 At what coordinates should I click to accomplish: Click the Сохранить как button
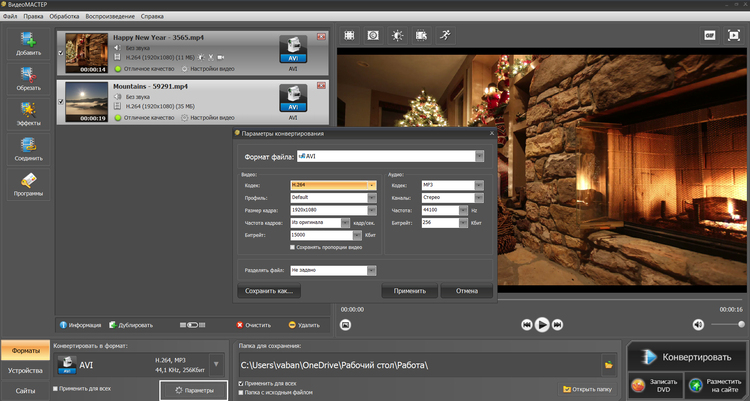[x=269, y=290]
